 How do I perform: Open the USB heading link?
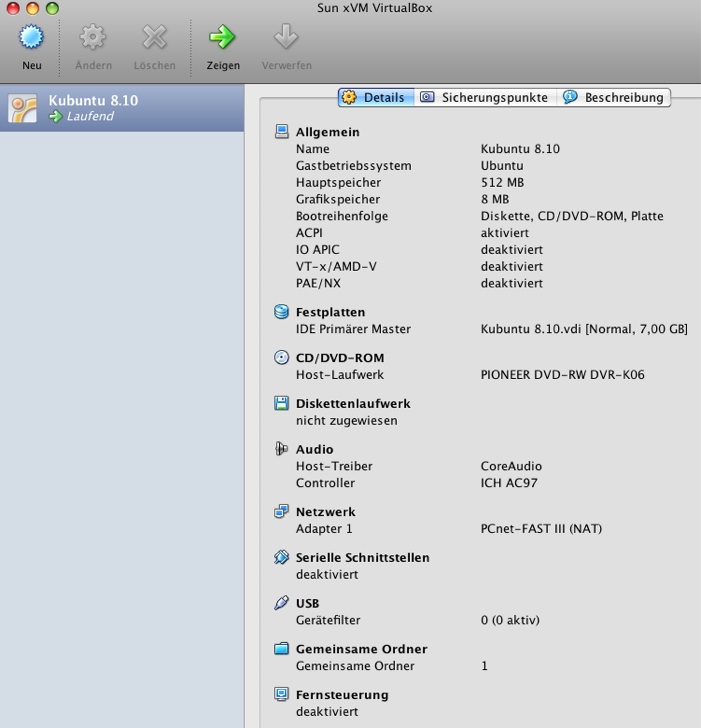[x=307, y=603]
